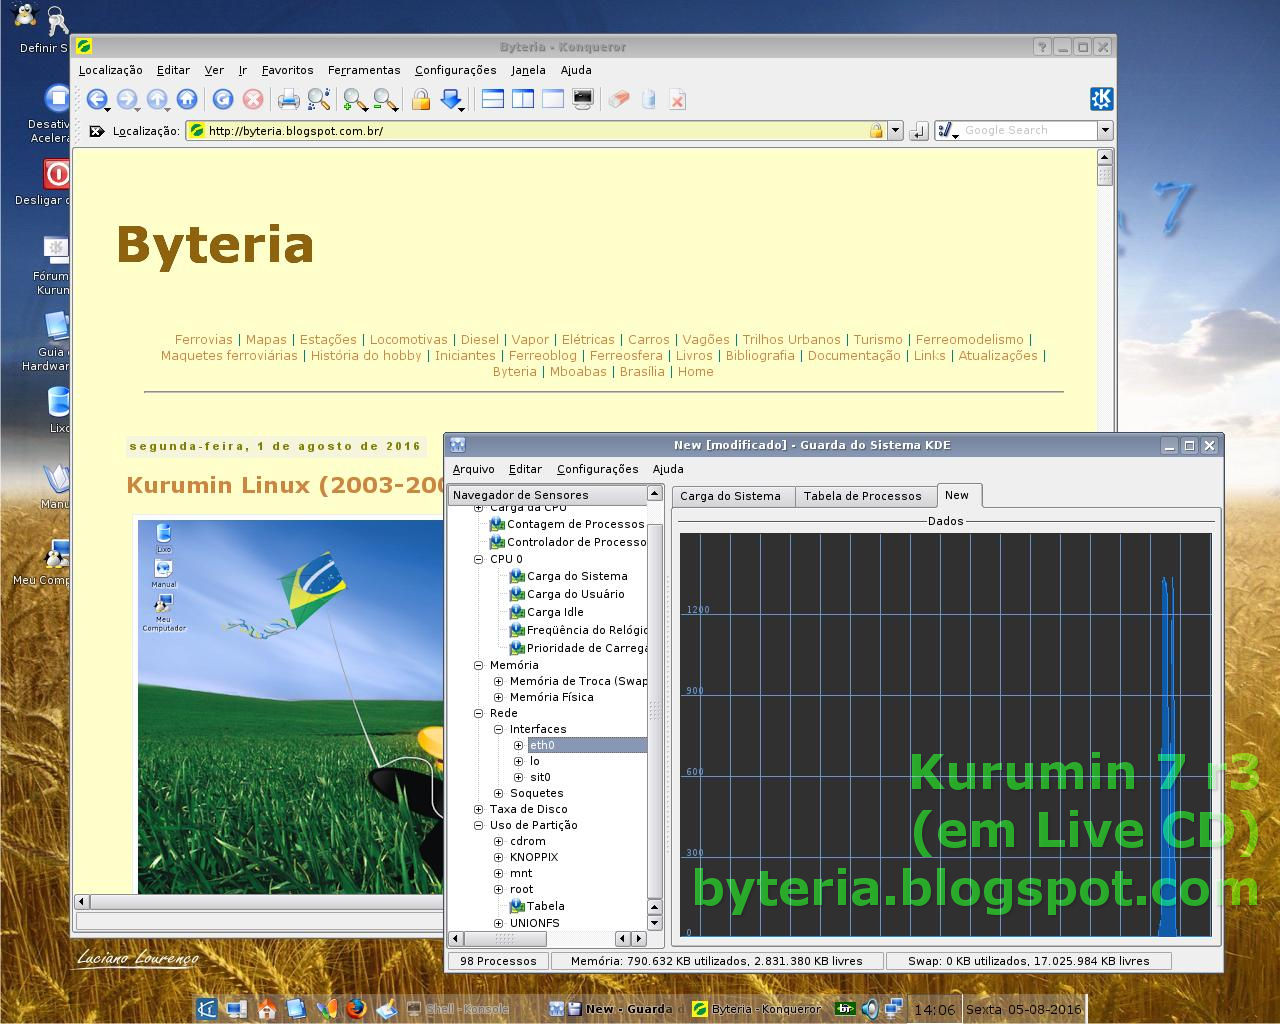
Task: Toggle the split view left/right icon
Action: [x=523, y=99]
